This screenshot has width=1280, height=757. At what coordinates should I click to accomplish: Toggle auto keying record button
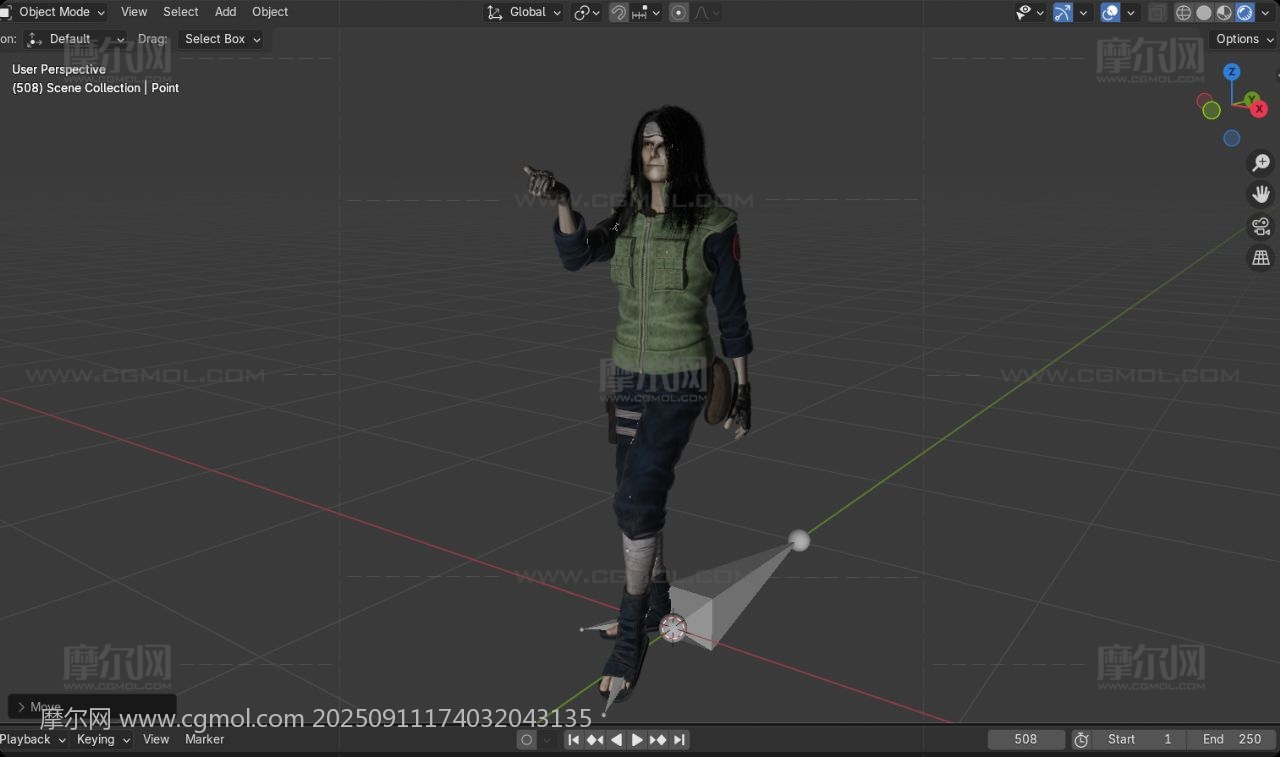[x=527, y=740]
